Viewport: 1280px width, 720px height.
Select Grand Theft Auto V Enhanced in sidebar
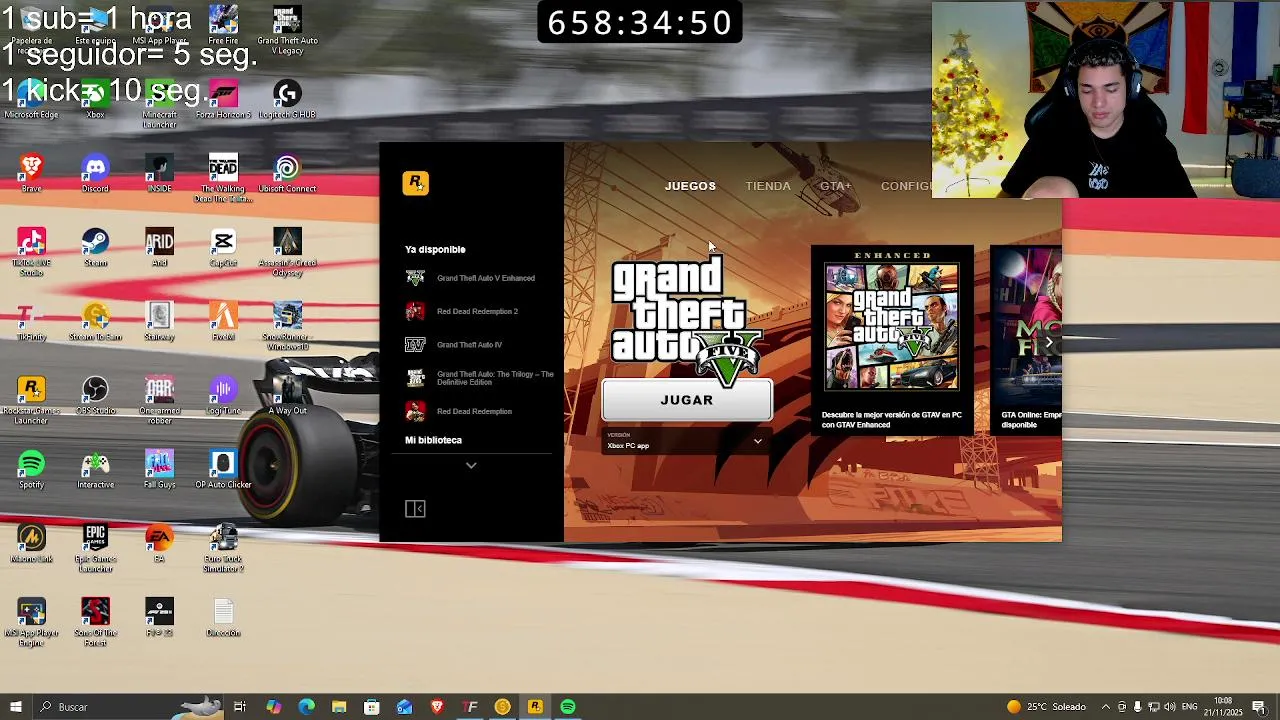click(472, 278)
